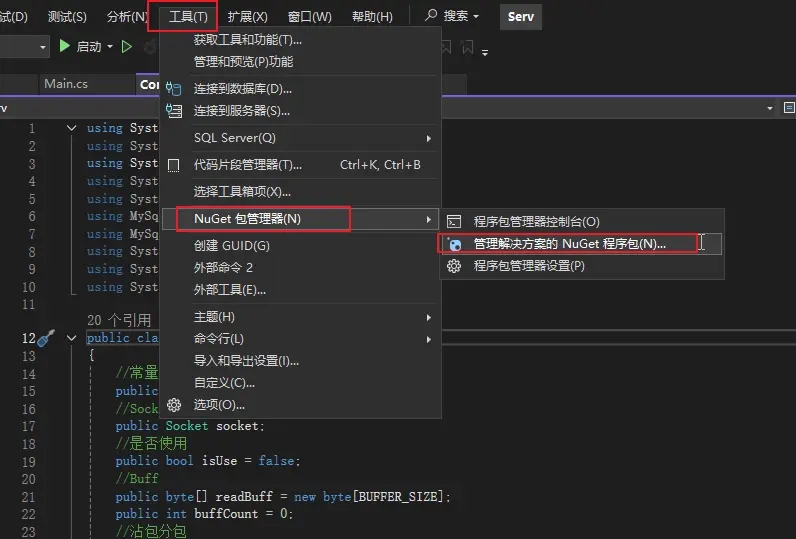Screen dimensions: 796x539
Task: Click the package manager settings gear icon
Action: (x=454, y=266)
